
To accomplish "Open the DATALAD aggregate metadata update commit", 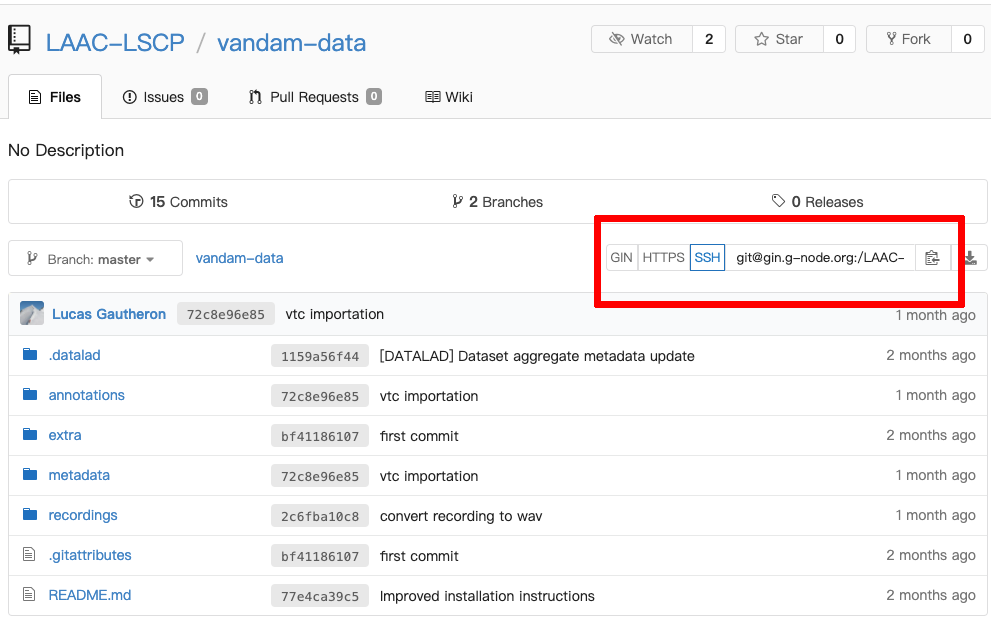I will point(537,356).
